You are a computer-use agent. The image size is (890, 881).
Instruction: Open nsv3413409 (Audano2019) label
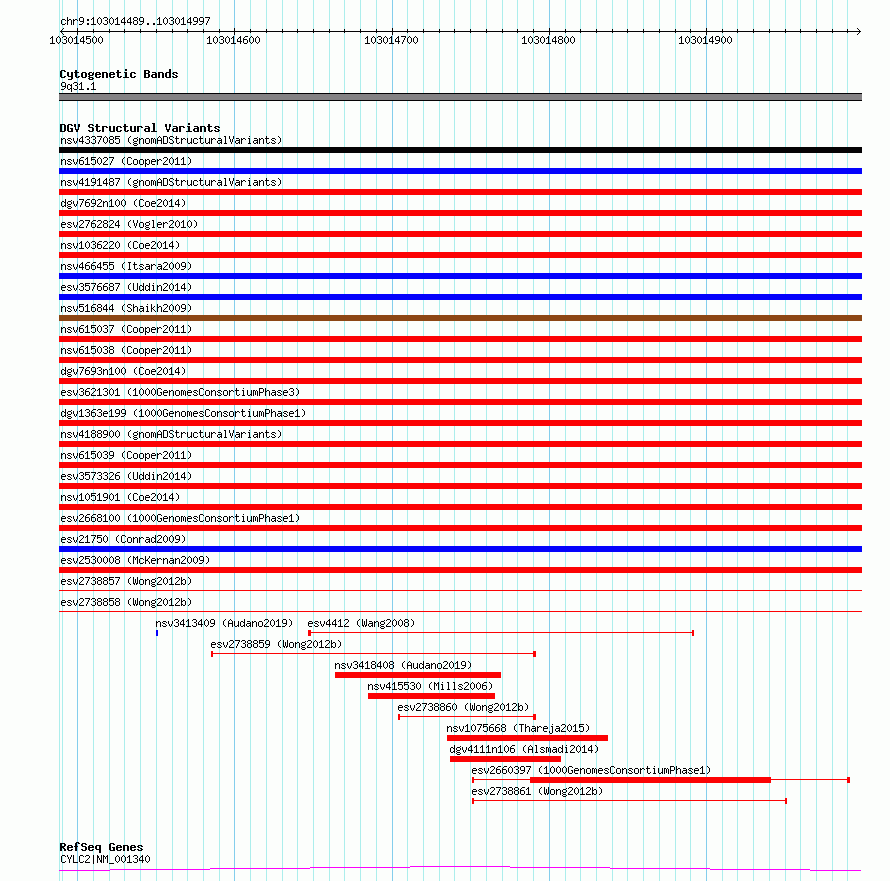tap(224, 623)
